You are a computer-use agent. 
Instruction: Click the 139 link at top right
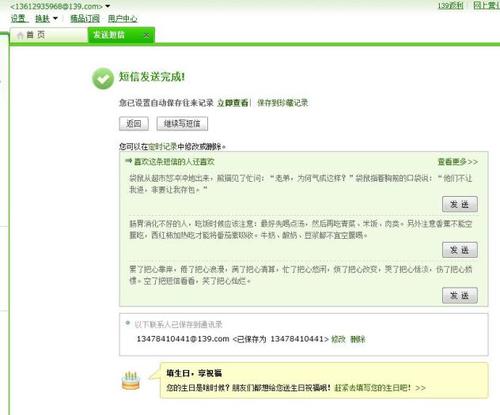[450, 5]
